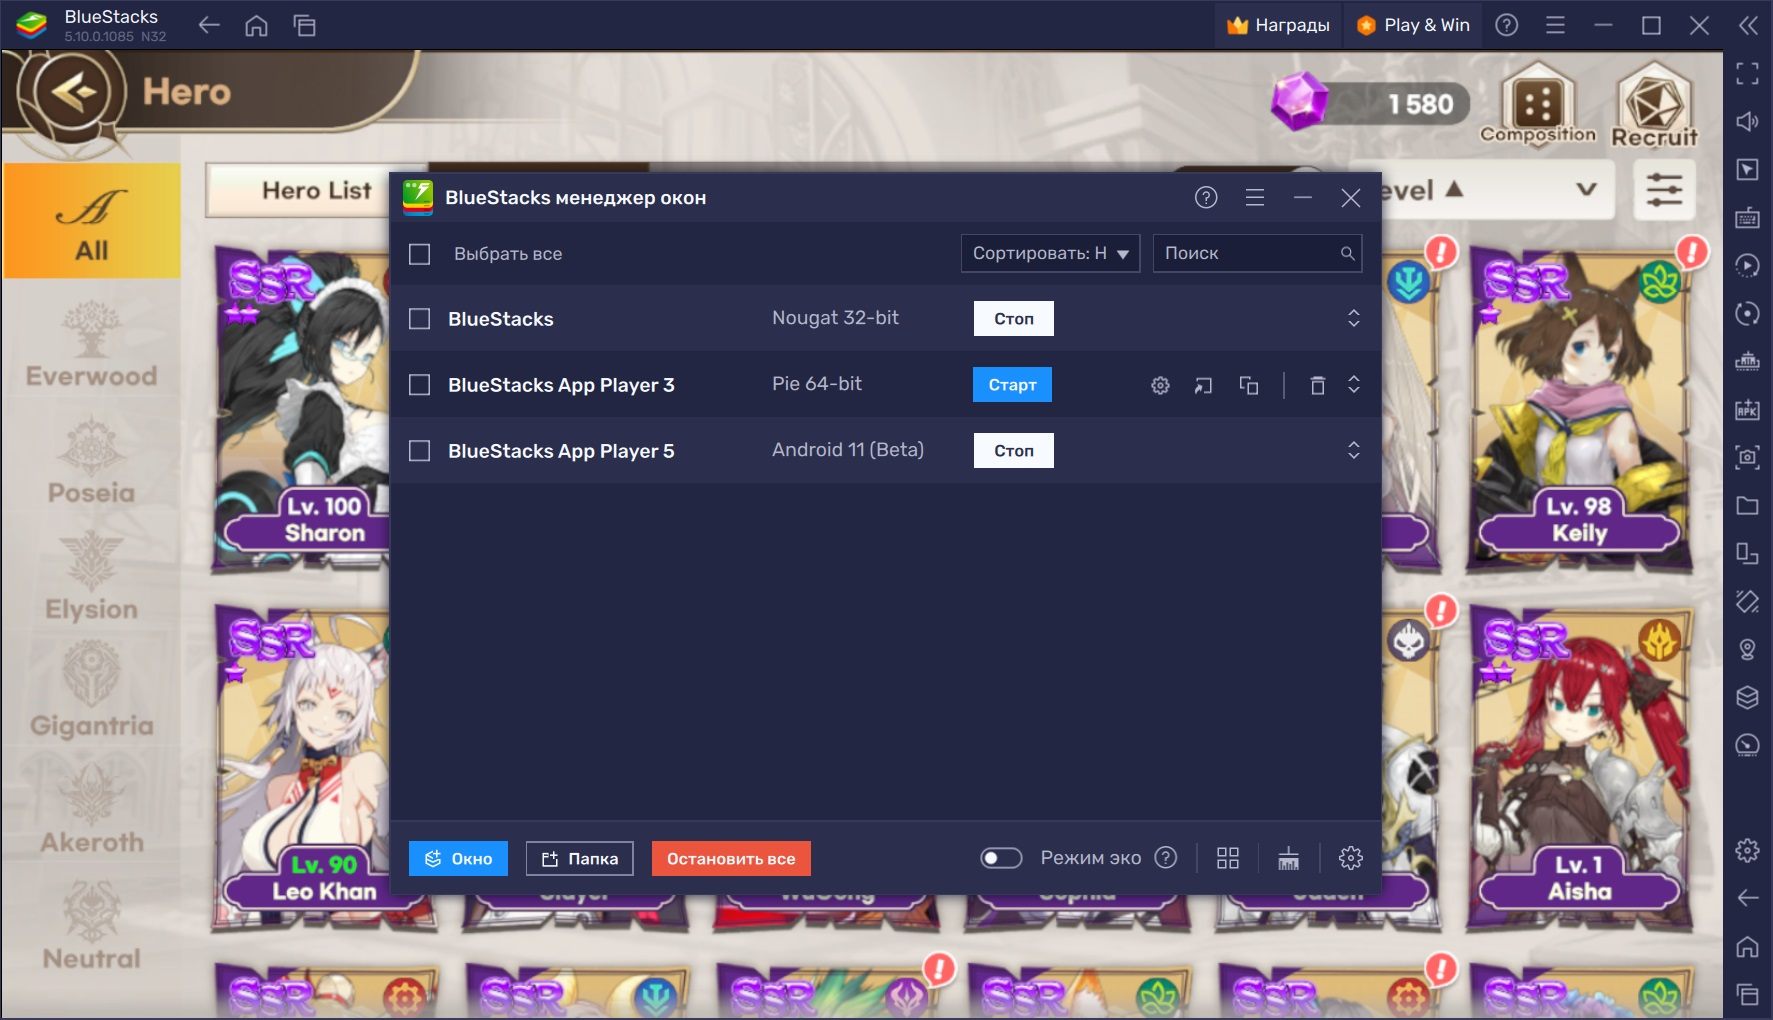The height and width of the screenshot is (1020, 1773).
Task: Open game controls keyboard icon
Action: (1747, 217)
